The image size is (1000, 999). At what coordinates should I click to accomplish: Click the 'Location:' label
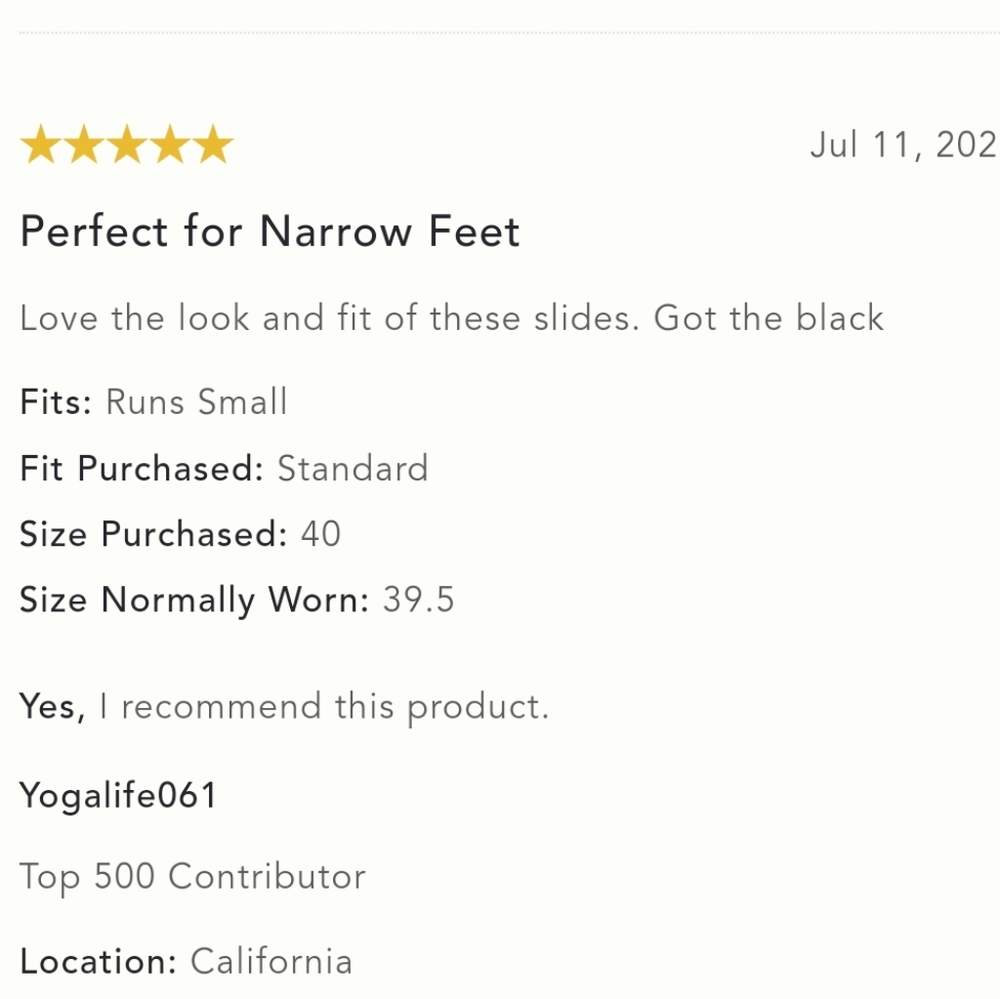click(98, 961)
